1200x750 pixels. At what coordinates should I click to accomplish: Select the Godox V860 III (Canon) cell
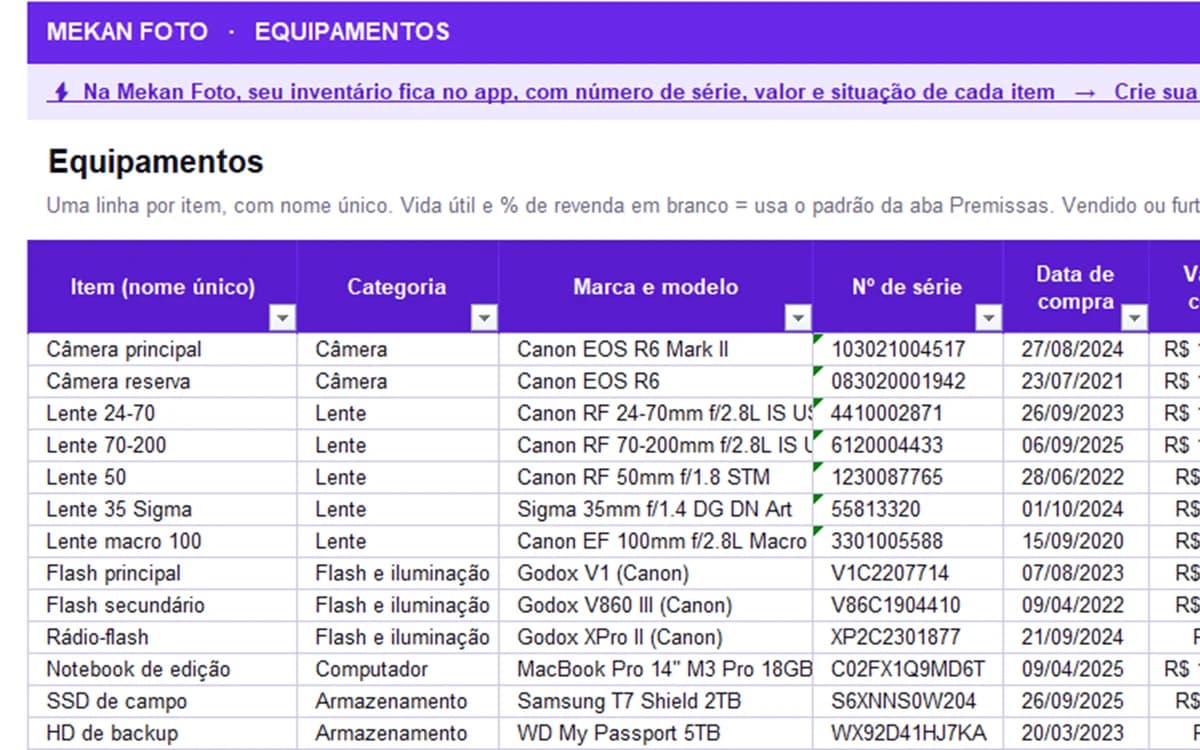656,605
